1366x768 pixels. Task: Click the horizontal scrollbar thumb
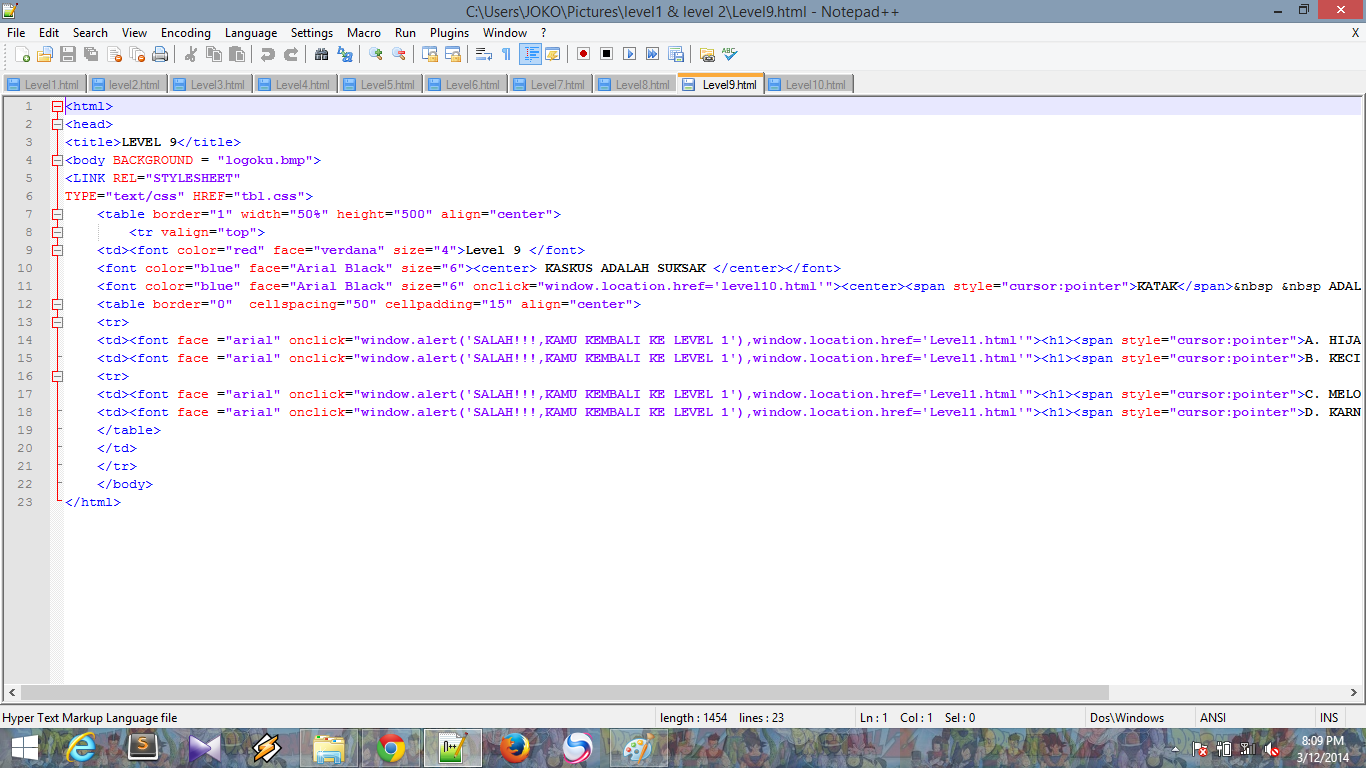(565, 692)
